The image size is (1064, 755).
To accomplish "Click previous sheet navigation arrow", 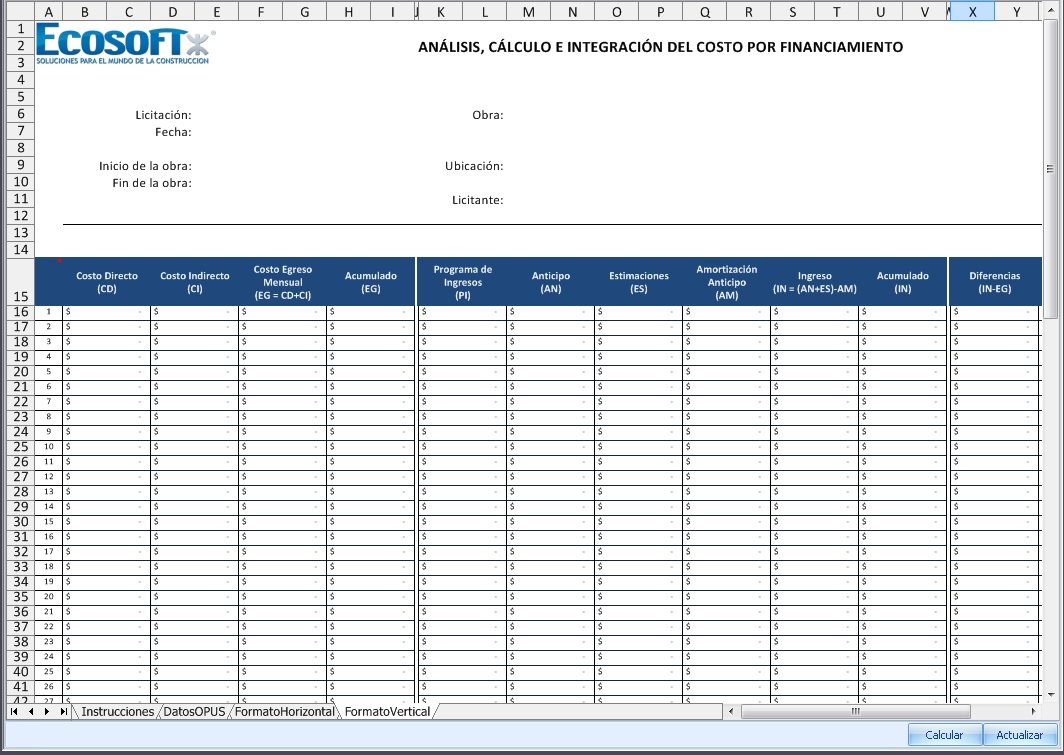I will pos(31,712).
